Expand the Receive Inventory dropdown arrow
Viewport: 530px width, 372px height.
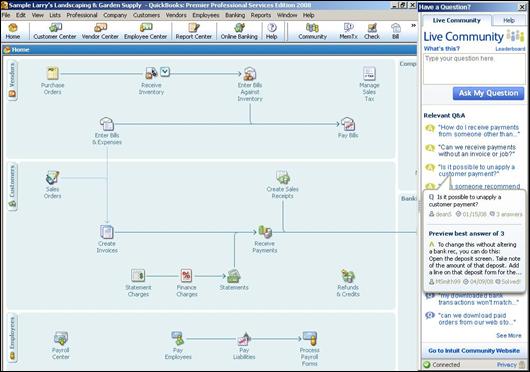tap(165, 72)
